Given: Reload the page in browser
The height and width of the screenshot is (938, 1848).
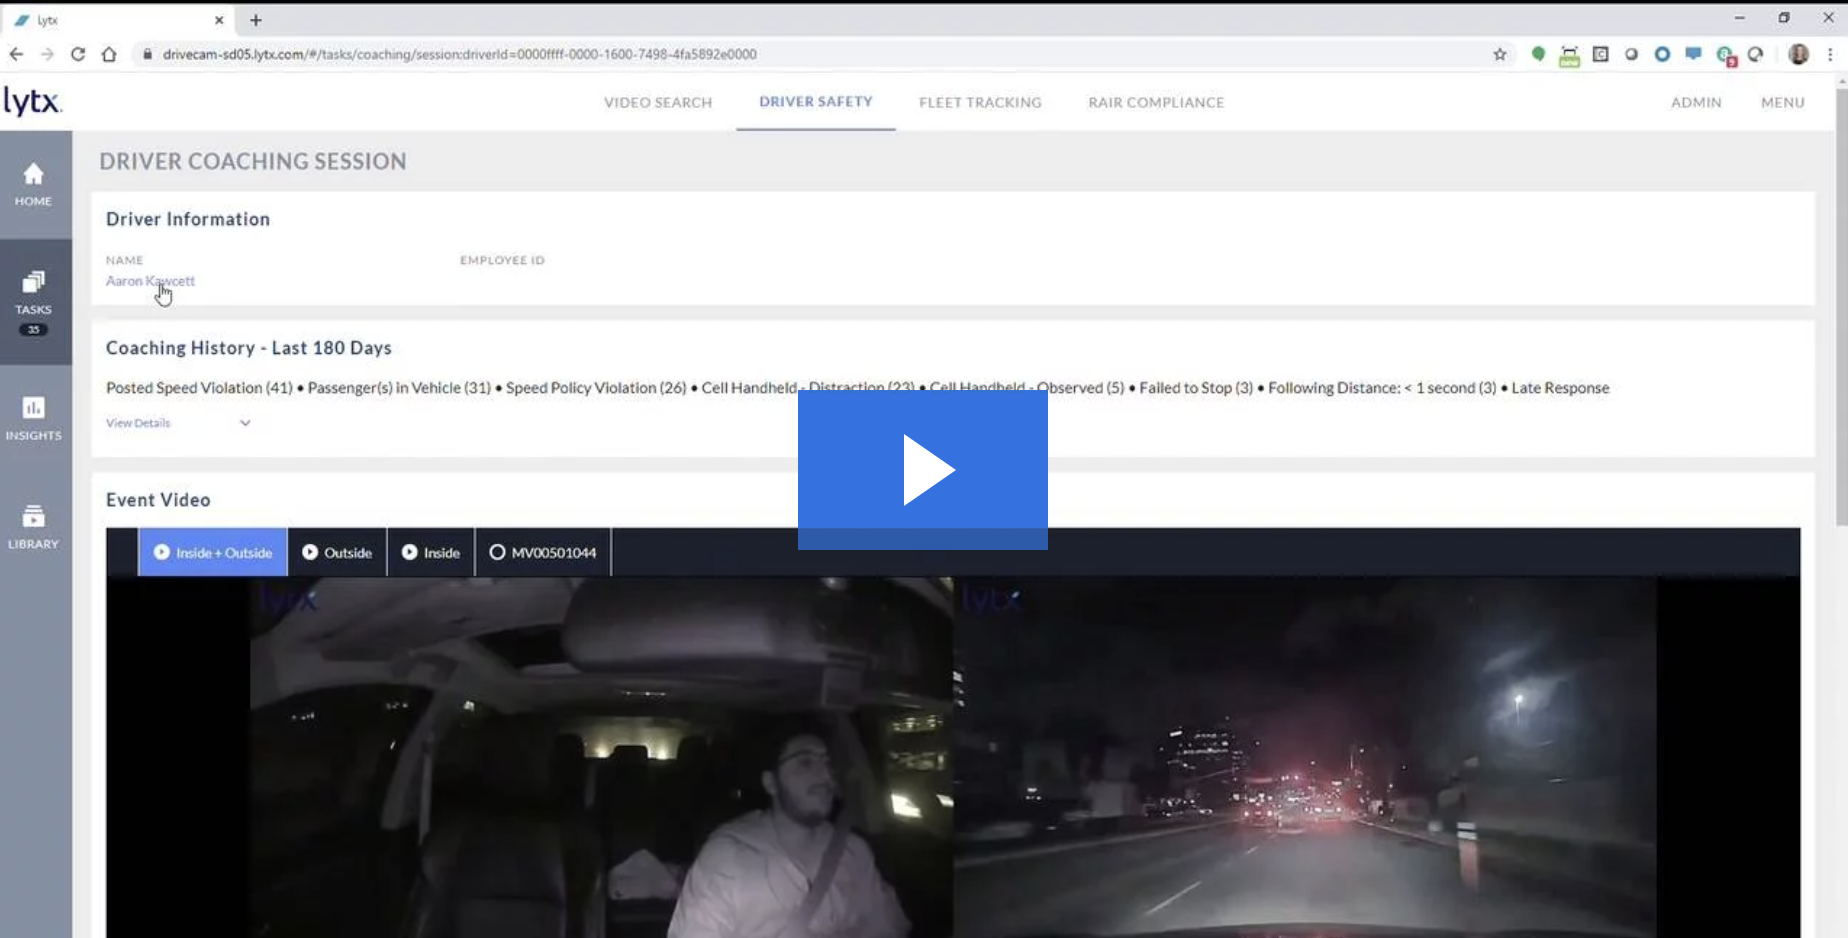Looking at the screenshot, I should (x=78, y=54).
